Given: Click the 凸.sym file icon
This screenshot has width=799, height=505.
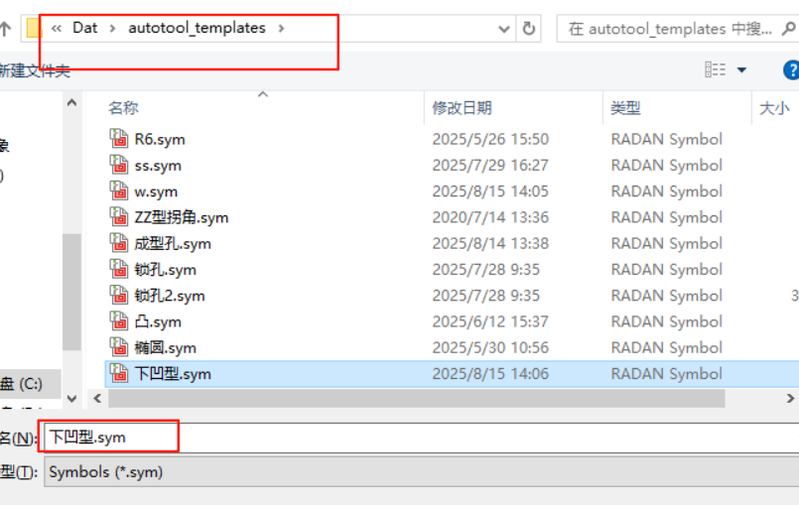Looking at the screenshot, I should [x=119, y=321].
